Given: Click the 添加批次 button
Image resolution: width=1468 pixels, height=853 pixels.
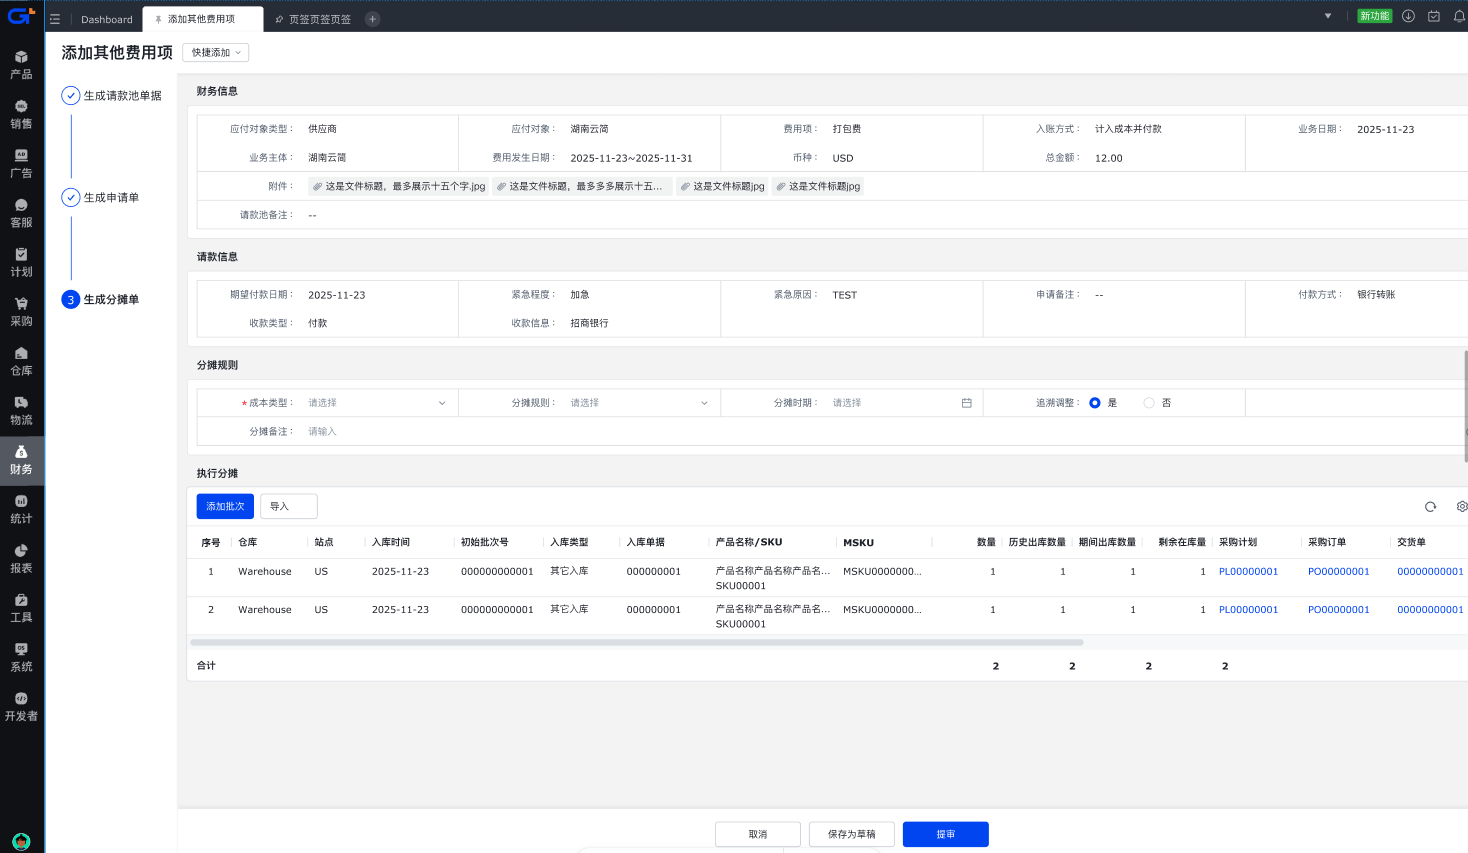Looking at the screenshot, I should click(x=225, y=507).
